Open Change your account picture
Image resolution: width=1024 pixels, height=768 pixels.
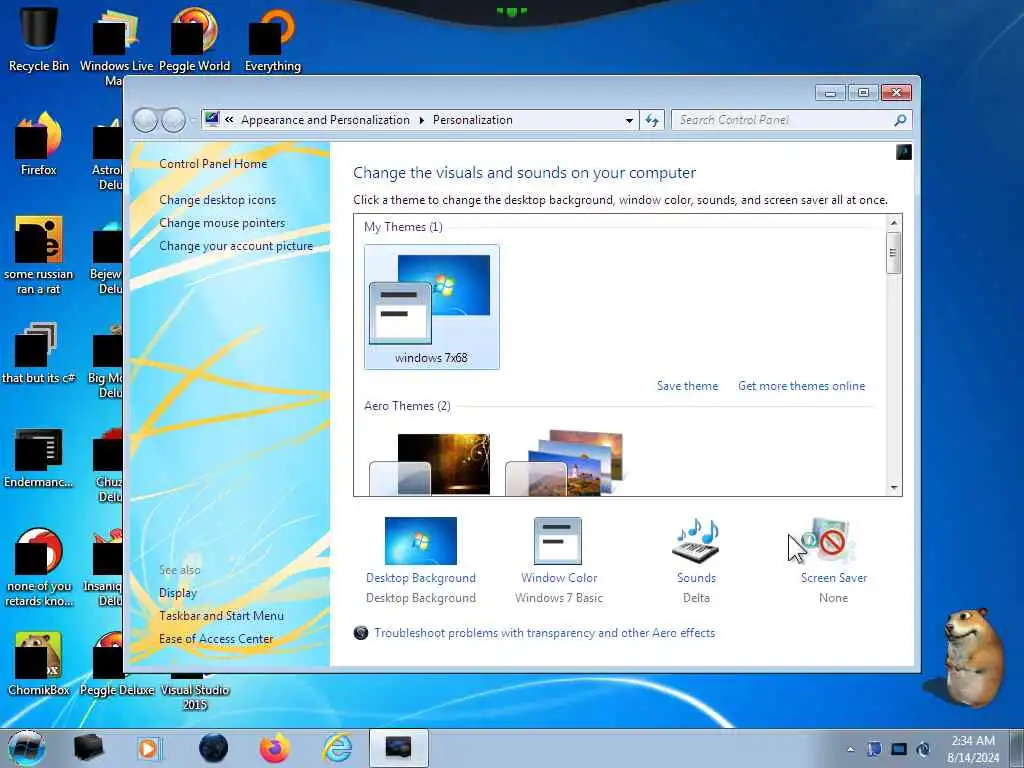[x=236, y=246]
